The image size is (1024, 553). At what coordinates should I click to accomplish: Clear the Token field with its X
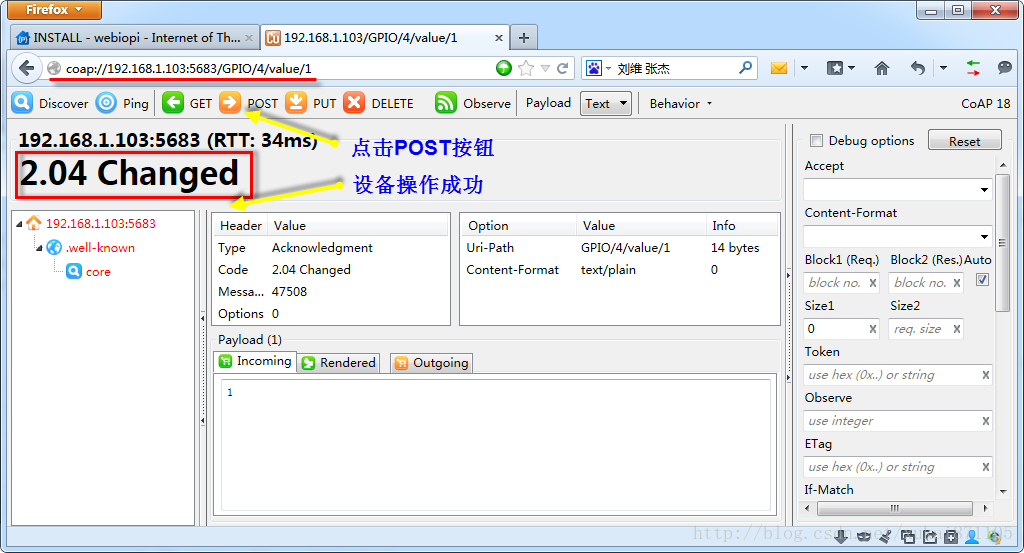[x=985, y=375]
